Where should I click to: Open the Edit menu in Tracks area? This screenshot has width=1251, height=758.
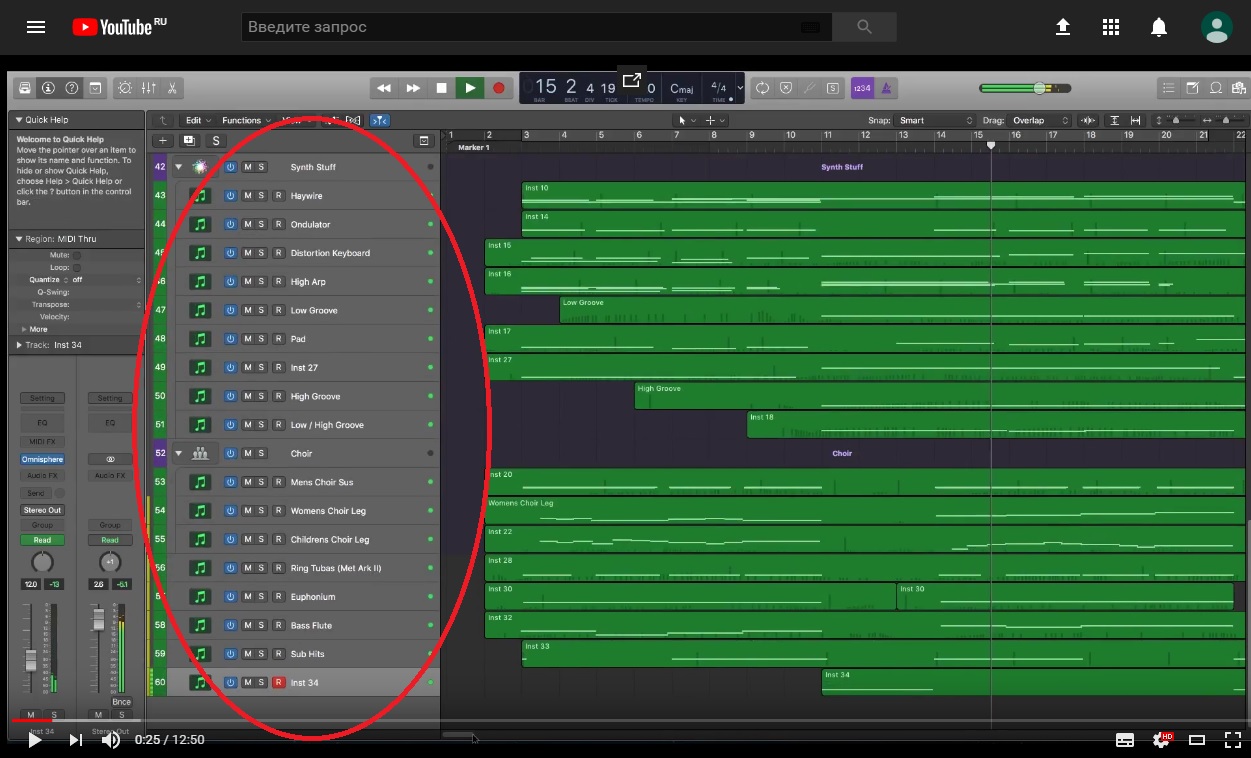tap(198, 120)
